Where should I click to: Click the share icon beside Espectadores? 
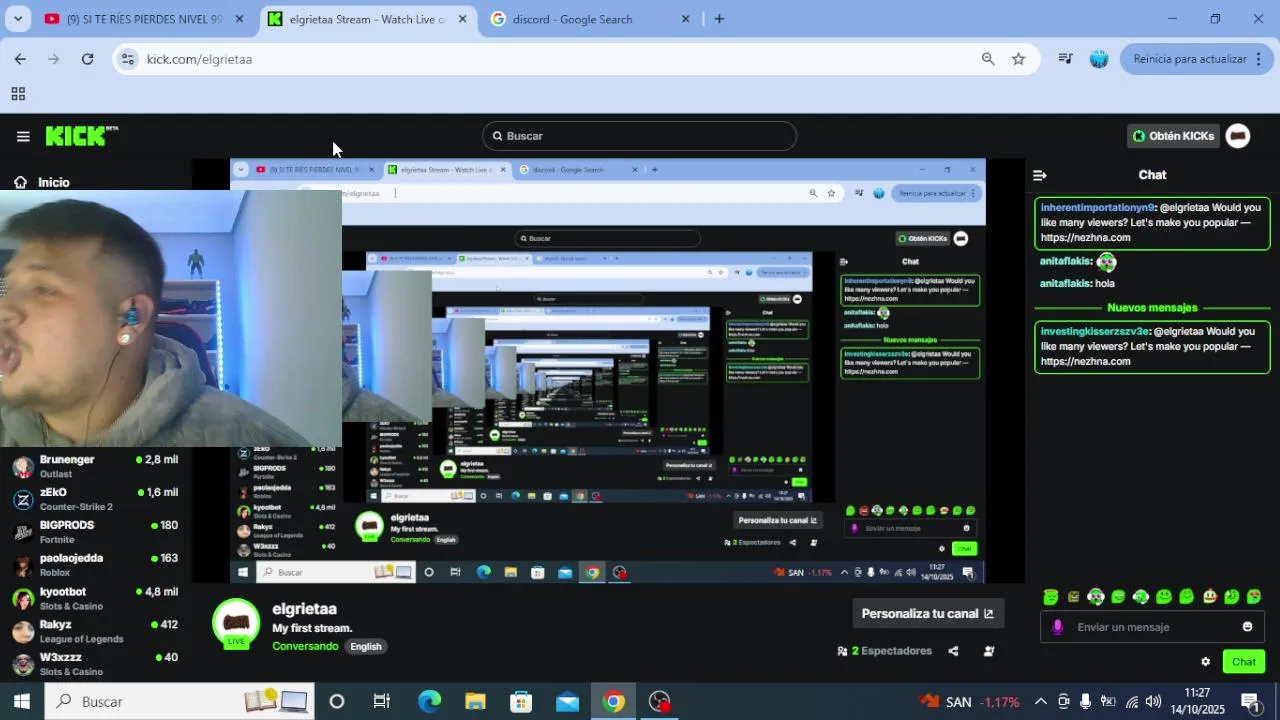[x=953, y=651]
